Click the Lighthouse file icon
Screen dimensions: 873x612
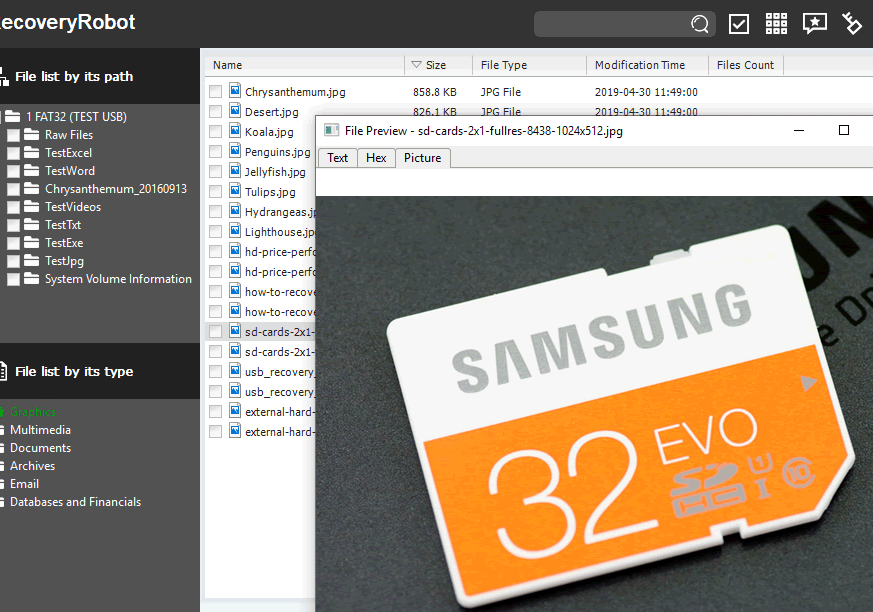tap(236, 231)
